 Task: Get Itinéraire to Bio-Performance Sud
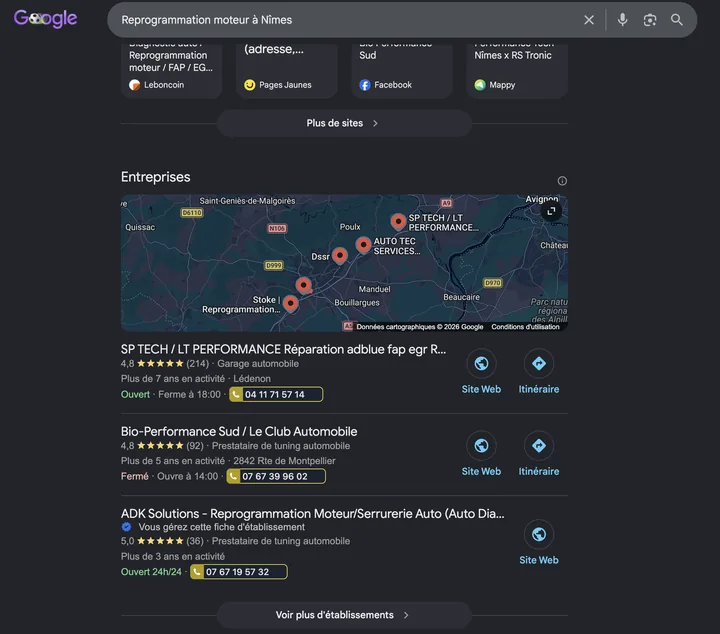(x=539, y=454)
